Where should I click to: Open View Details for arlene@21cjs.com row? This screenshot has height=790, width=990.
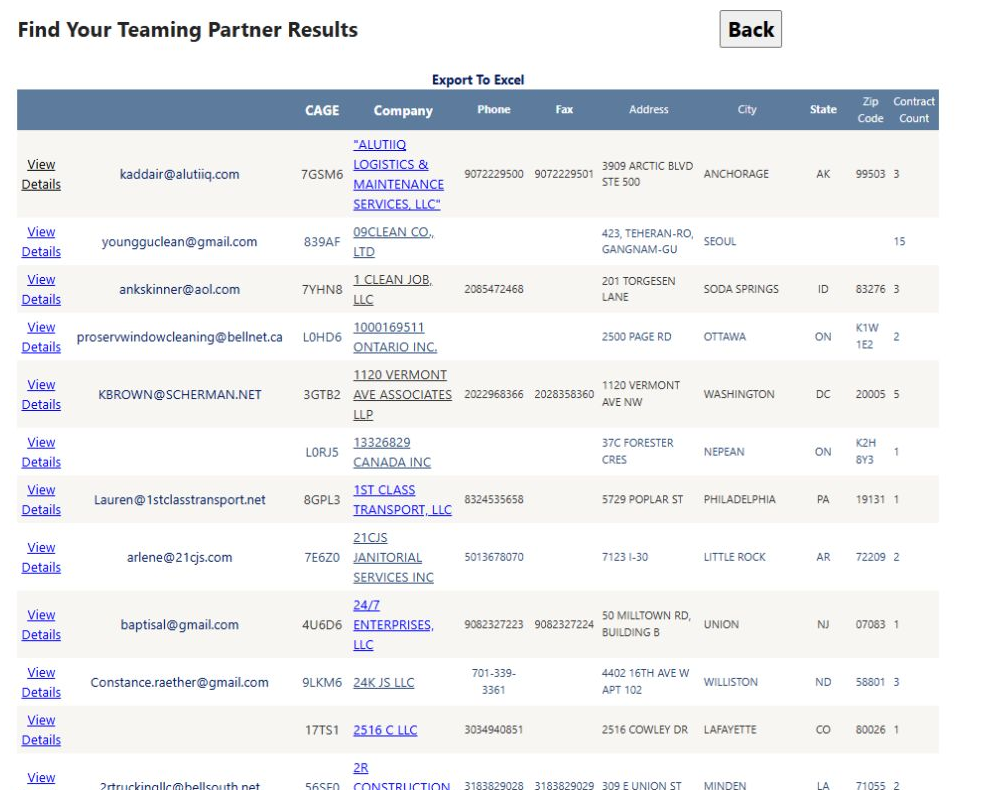pos(41,557)
